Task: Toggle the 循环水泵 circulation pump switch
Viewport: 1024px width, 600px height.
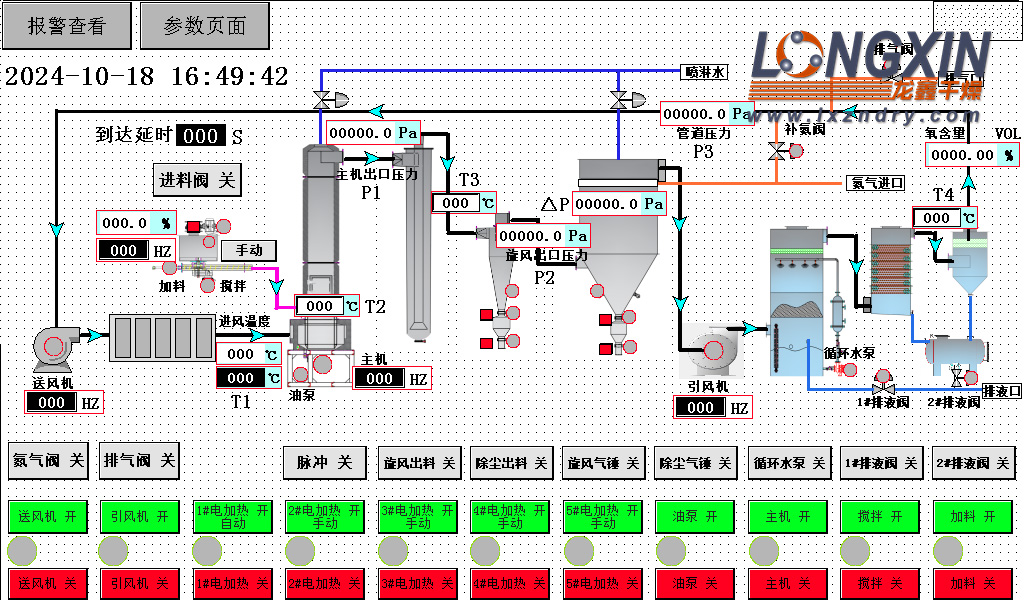Action: (x=790, y=463)
